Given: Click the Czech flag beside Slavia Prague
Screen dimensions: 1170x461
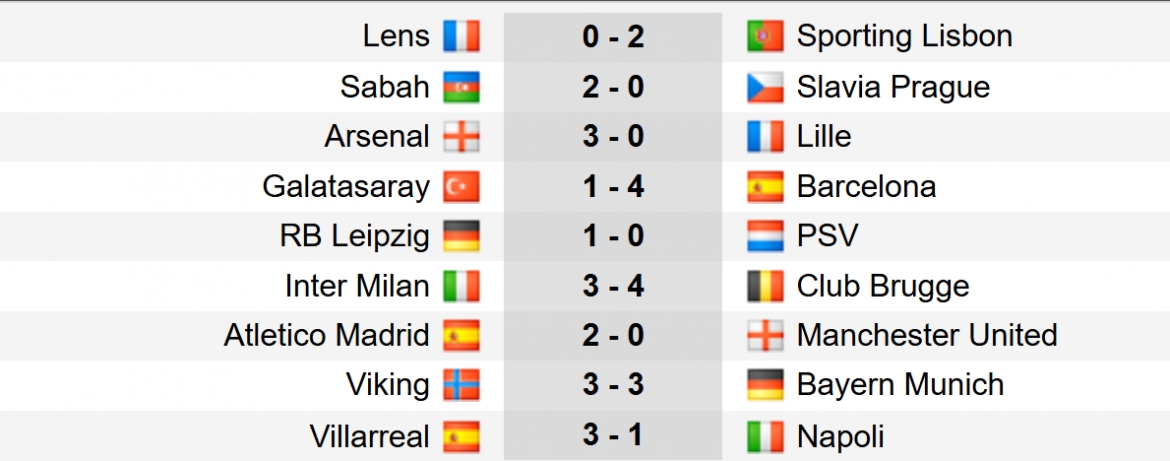Looking at the screenshot, I should [766, 87].
